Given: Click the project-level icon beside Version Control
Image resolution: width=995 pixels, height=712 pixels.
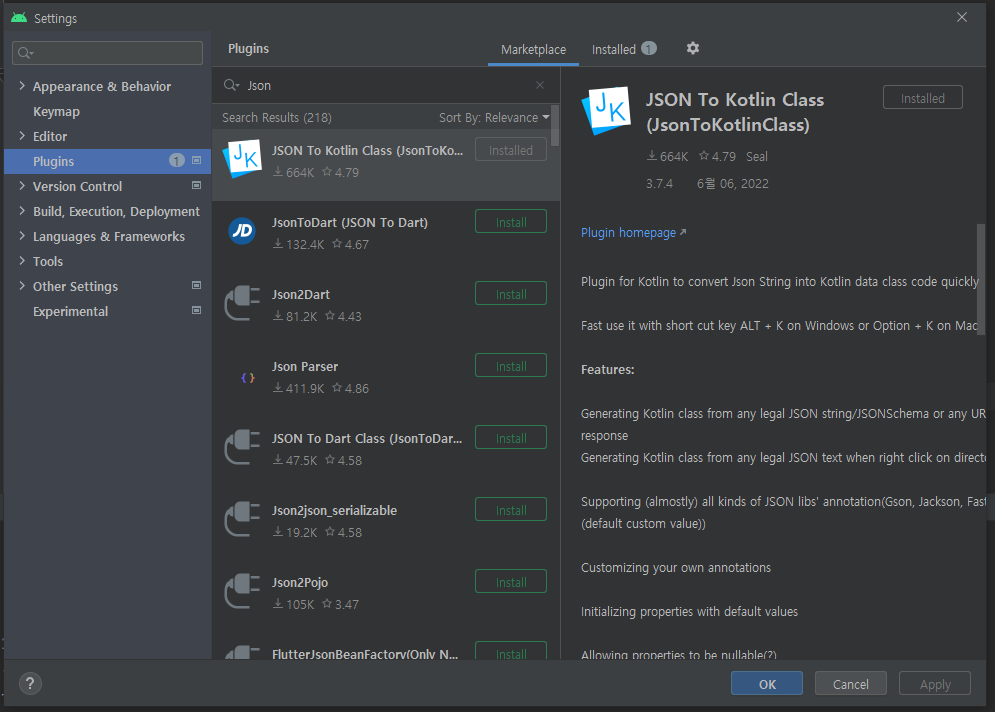Looking at the screenshot, I should [197, 185].
